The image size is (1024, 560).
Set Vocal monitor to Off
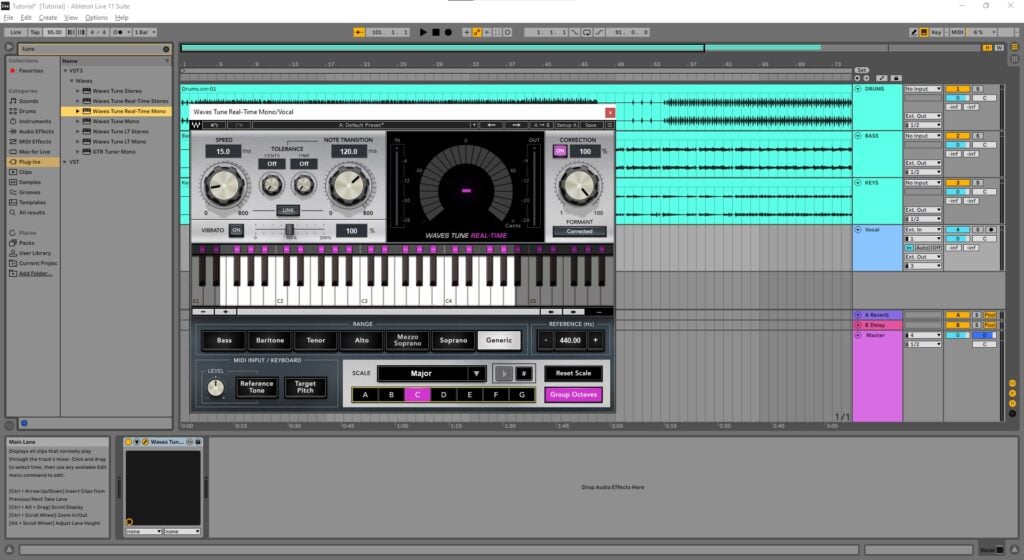click(936, 248)
